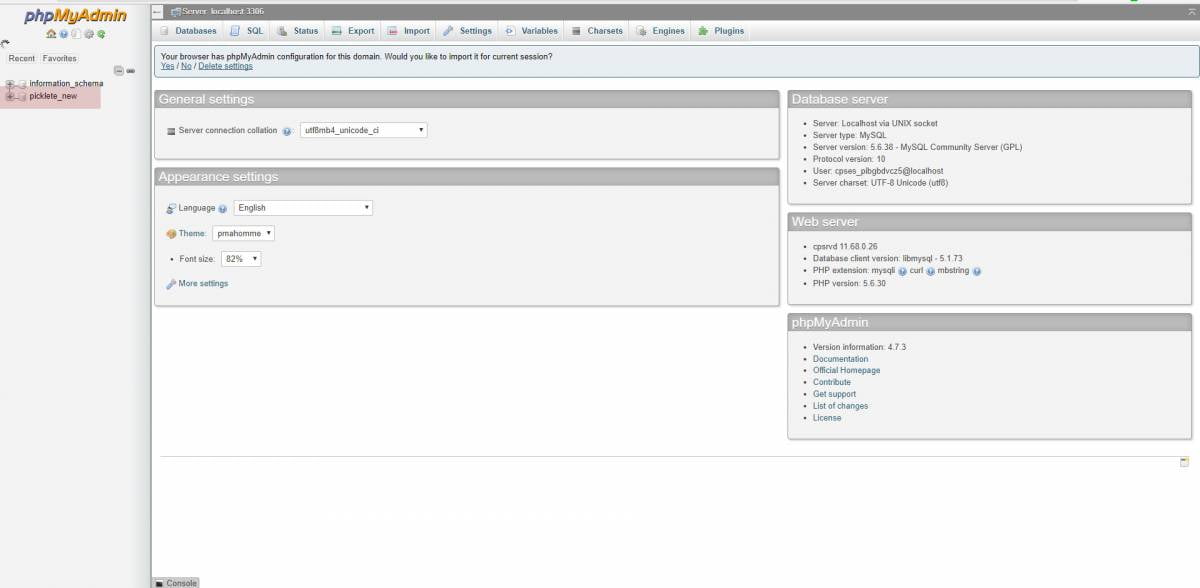Image resolution: width=1200 pixels, height=588 pixels.
Task: Open the Language dropdown
Action: coord(303,208)
